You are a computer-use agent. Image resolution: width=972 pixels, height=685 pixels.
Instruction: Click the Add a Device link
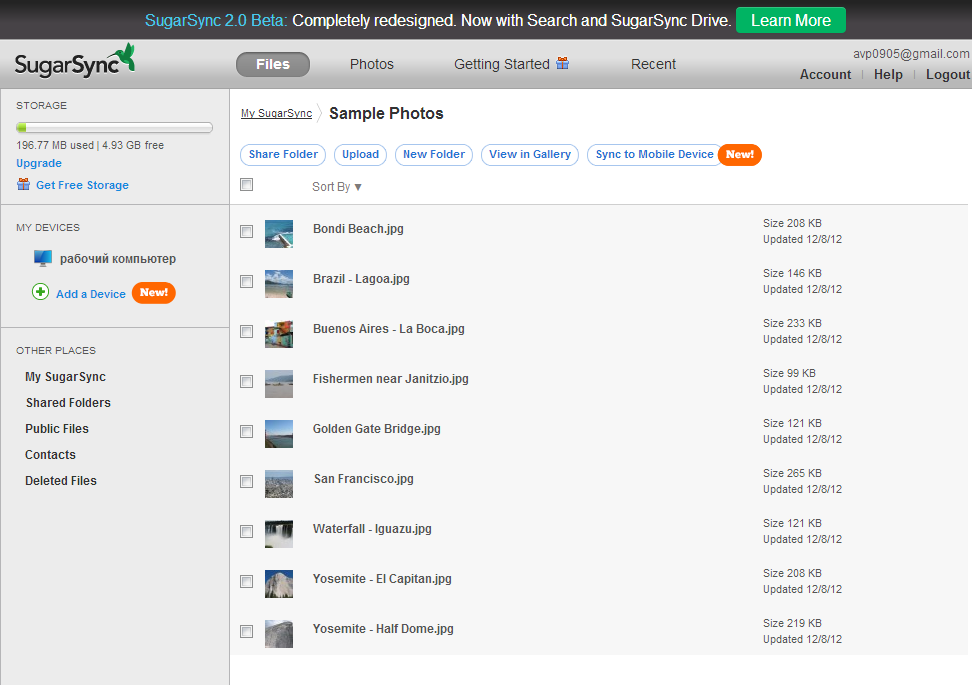click(91, 294)
